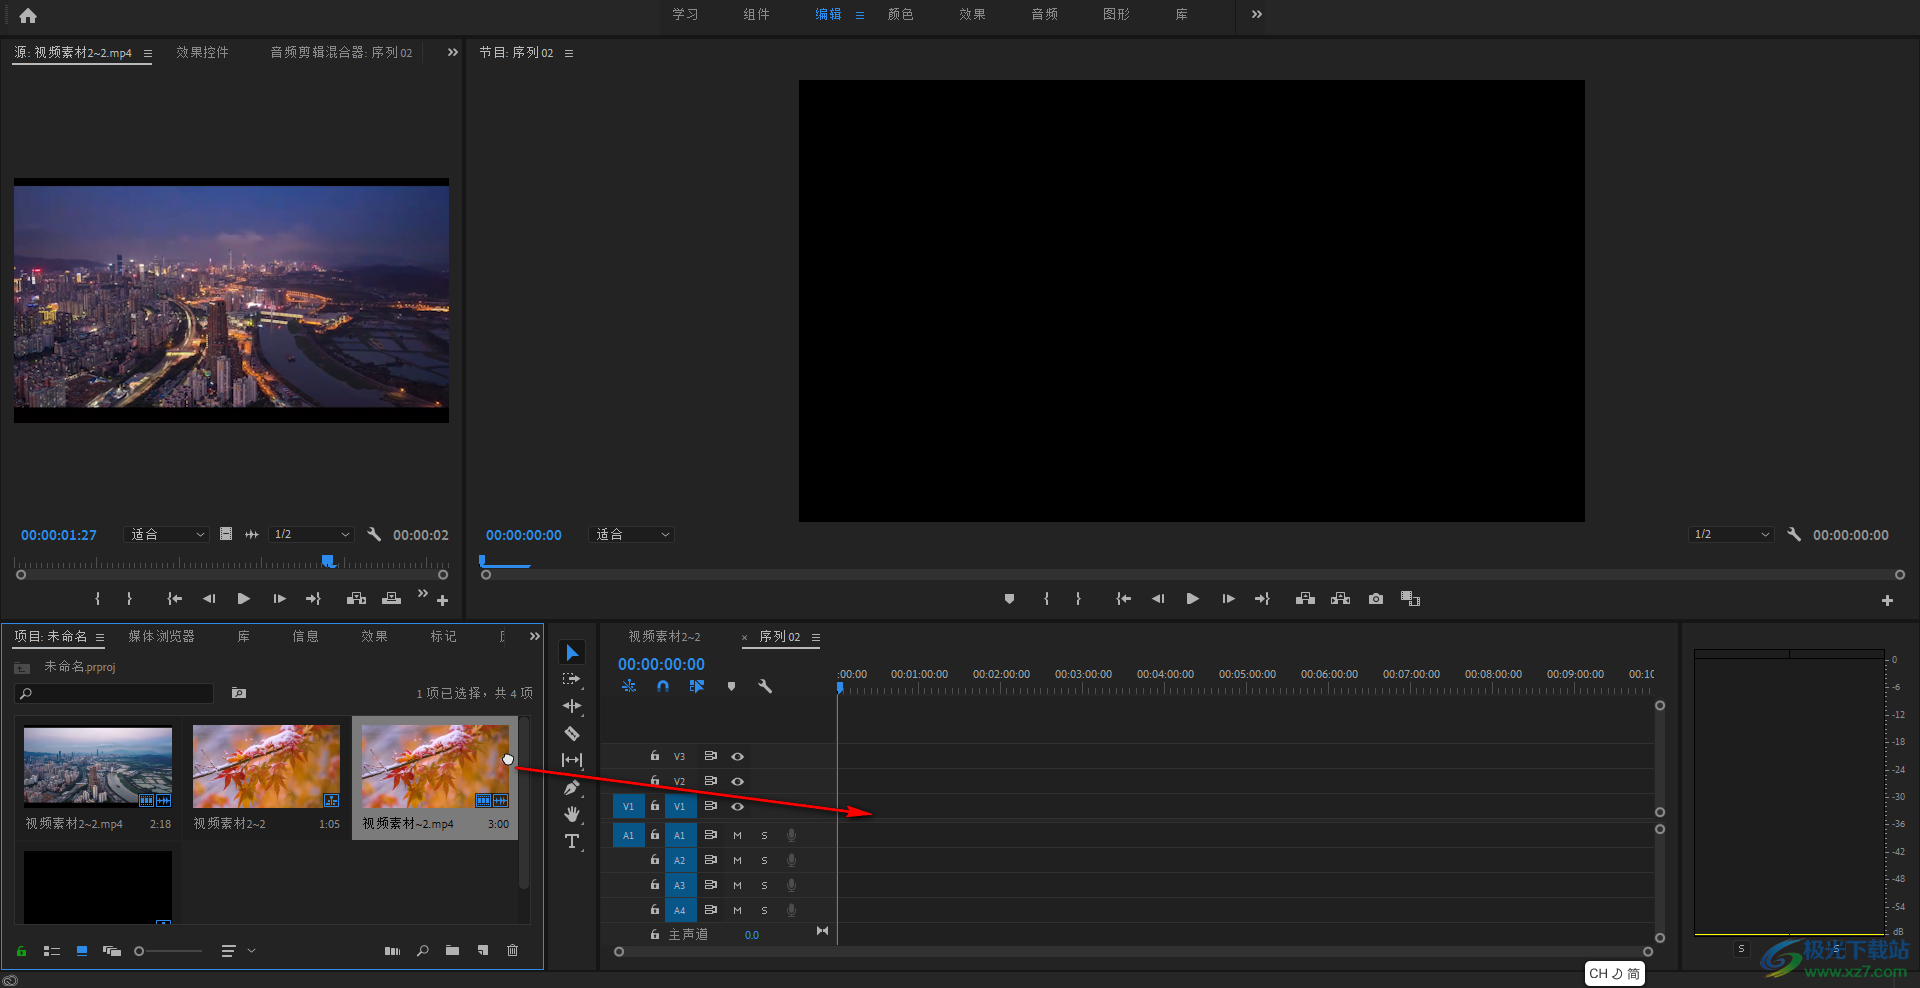Export frame with camera icon in Program monitor

click(1376, 599)
